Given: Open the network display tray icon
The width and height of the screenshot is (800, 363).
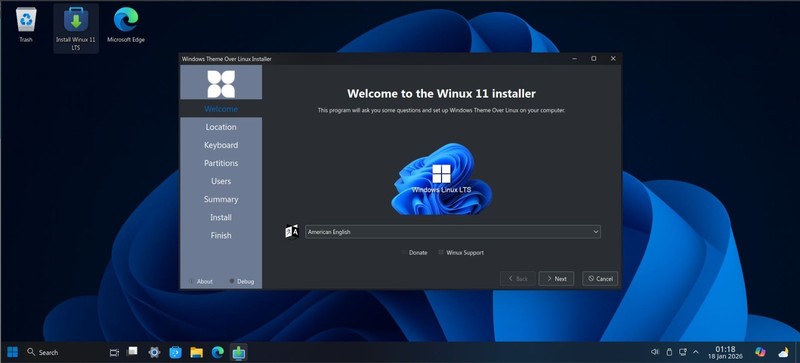Looking at the screenshot, I should 683,352.
